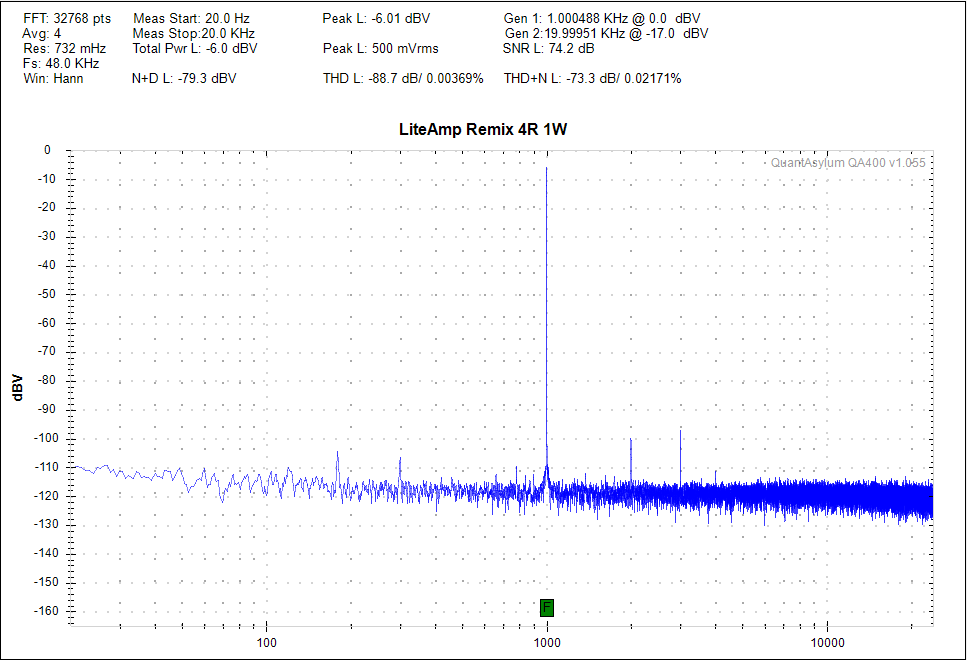Click the 'Peak L: -6.01 dBV' readout
Screen dimensions: 967x660
tap(376, 19)
